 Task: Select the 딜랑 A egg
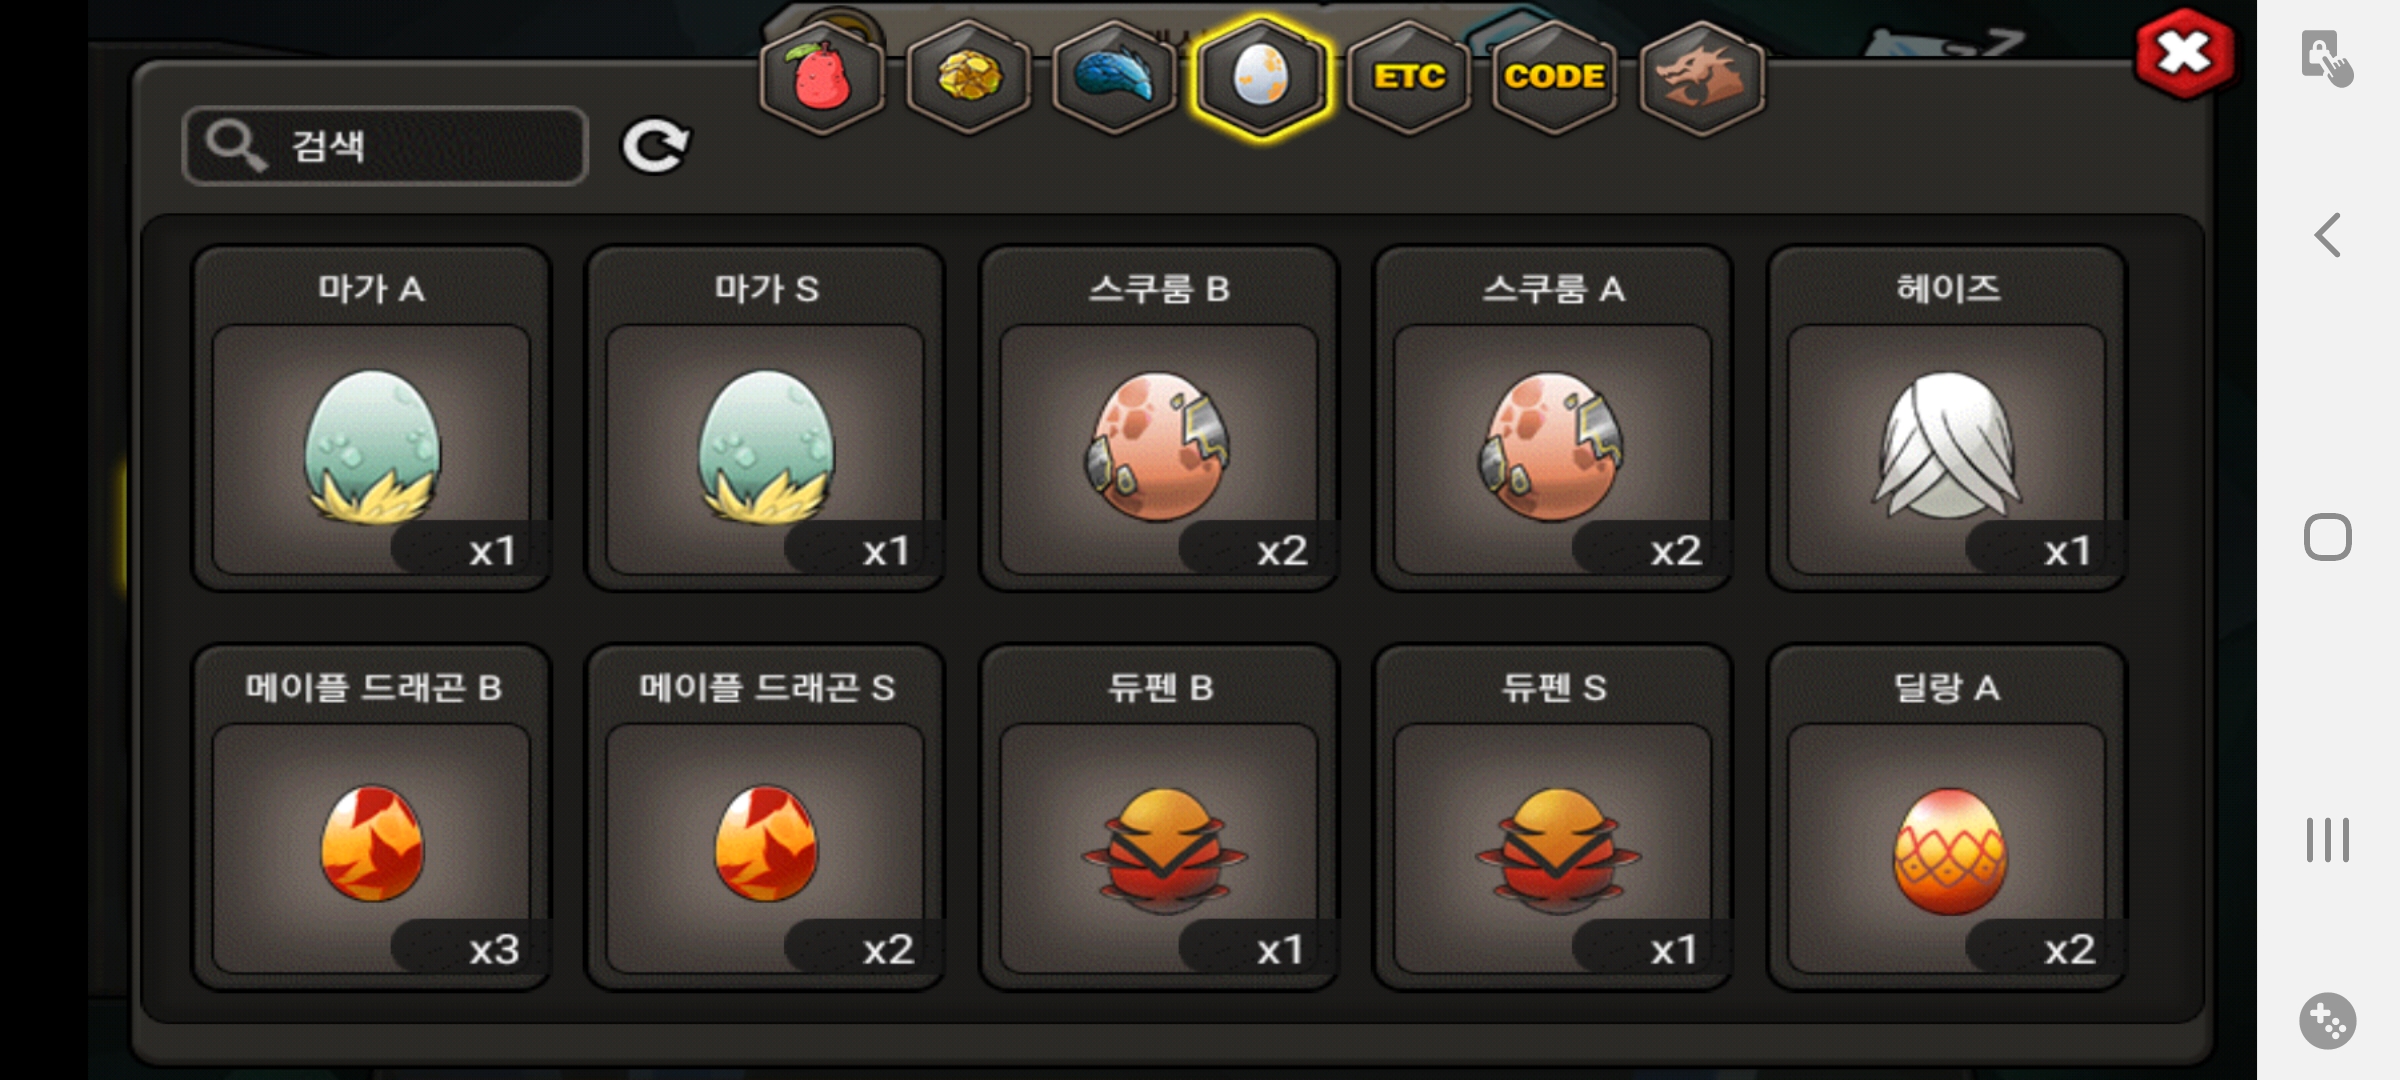coord(1947,817)
